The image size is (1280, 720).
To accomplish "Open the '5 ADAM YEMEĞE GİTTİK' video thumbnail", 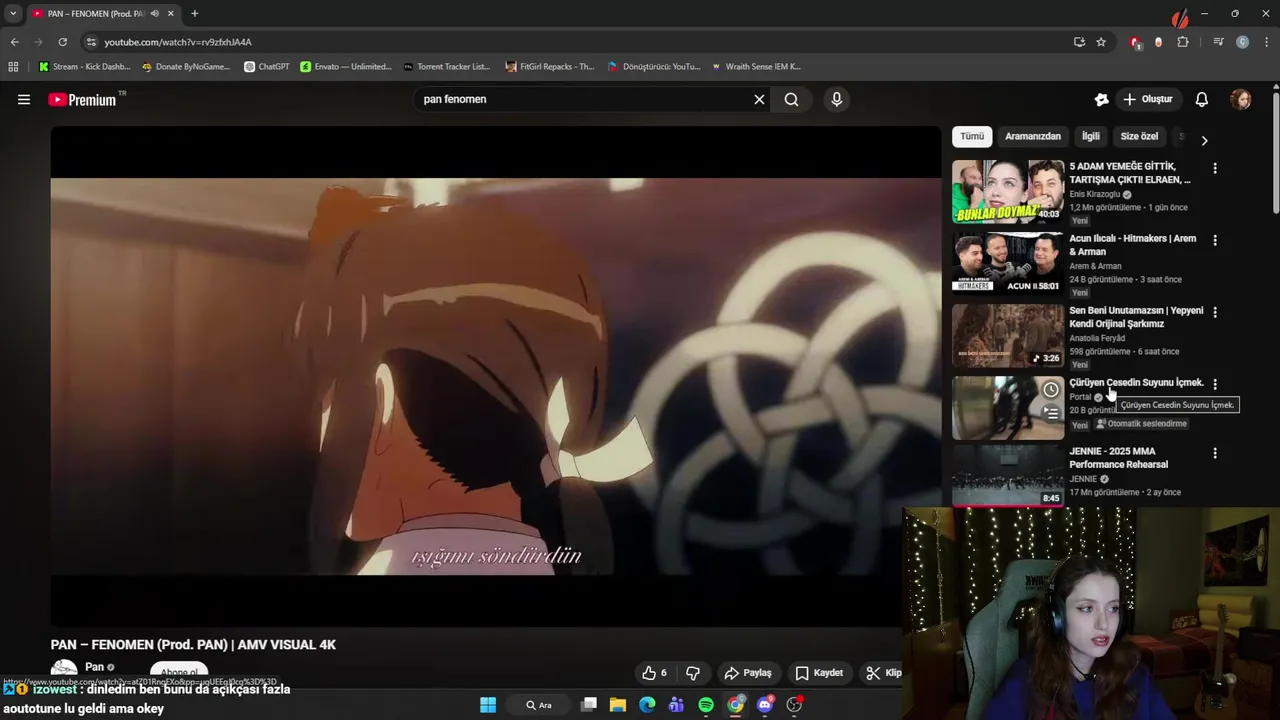I will pyautogui.click(x=1008, y=191).
